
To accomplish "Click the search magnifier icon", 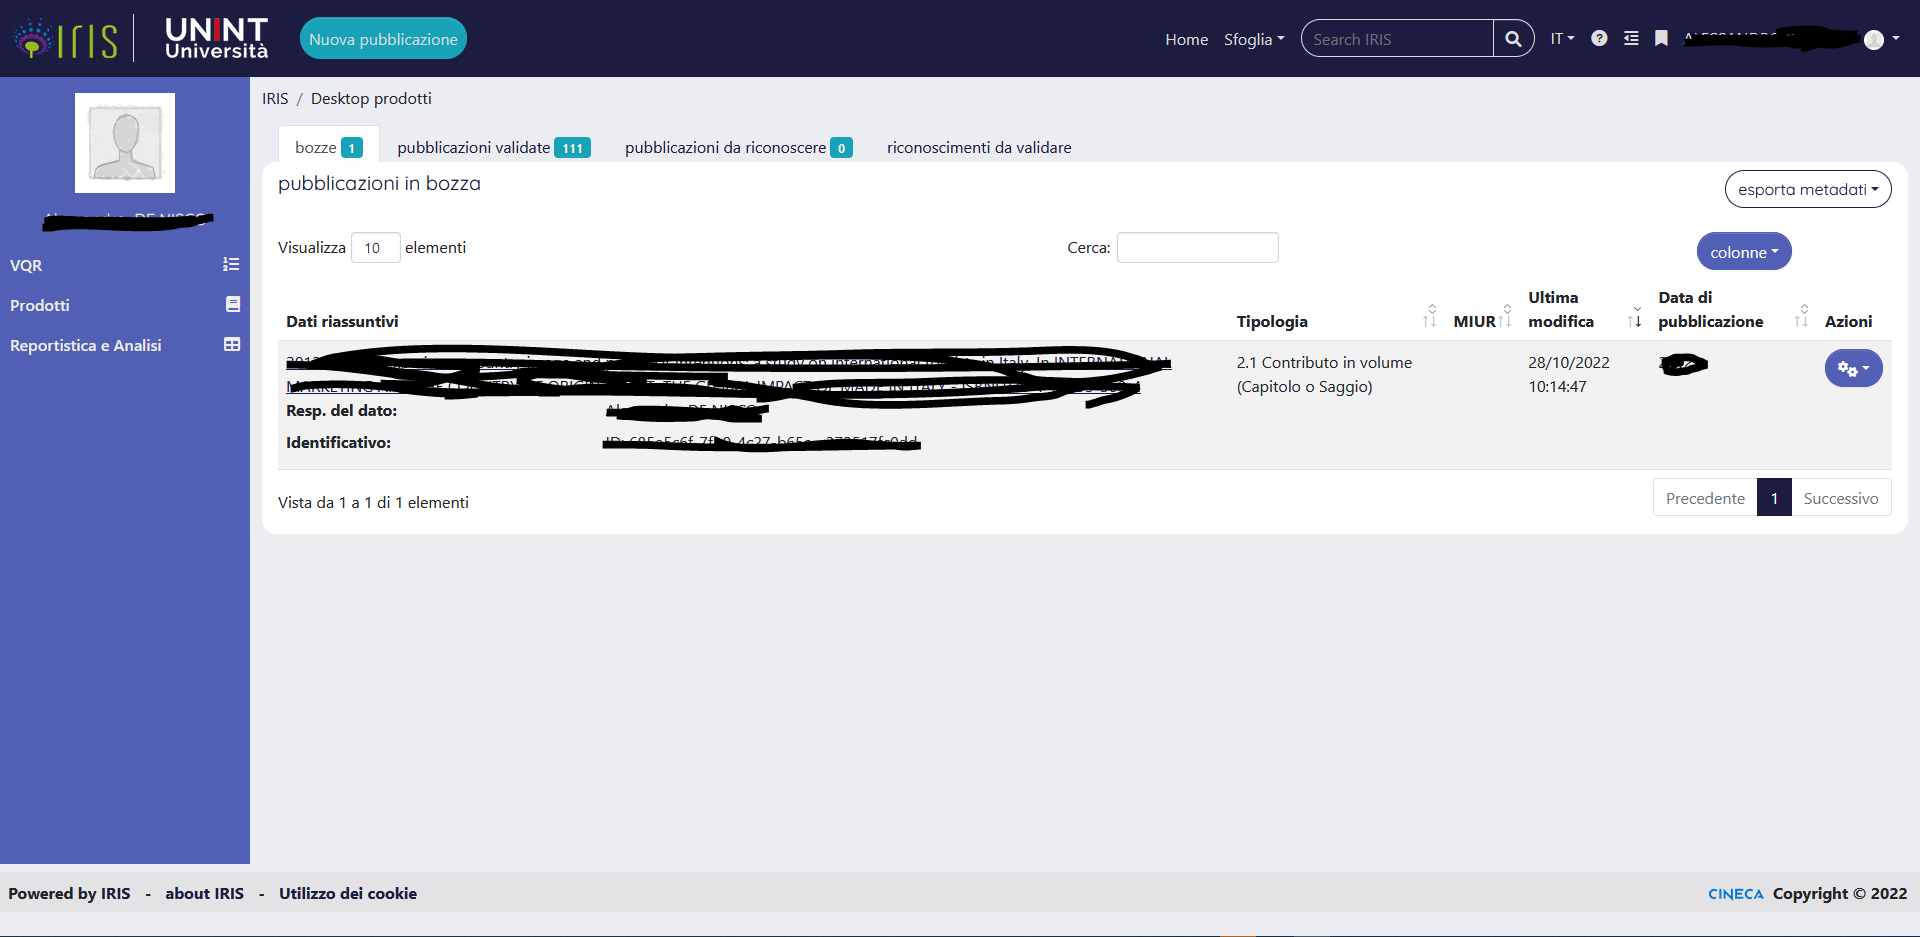I will point(1513,39).
